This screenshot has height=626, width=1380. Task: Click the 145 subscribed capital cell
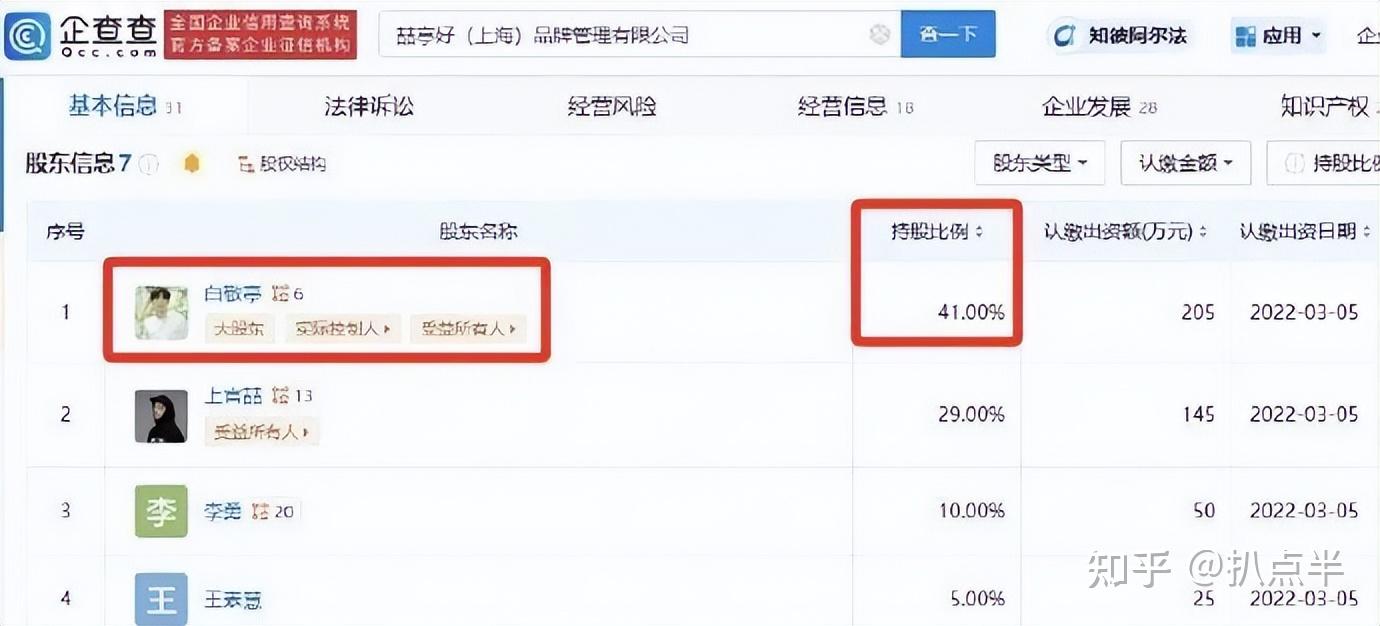(1198, 414)
